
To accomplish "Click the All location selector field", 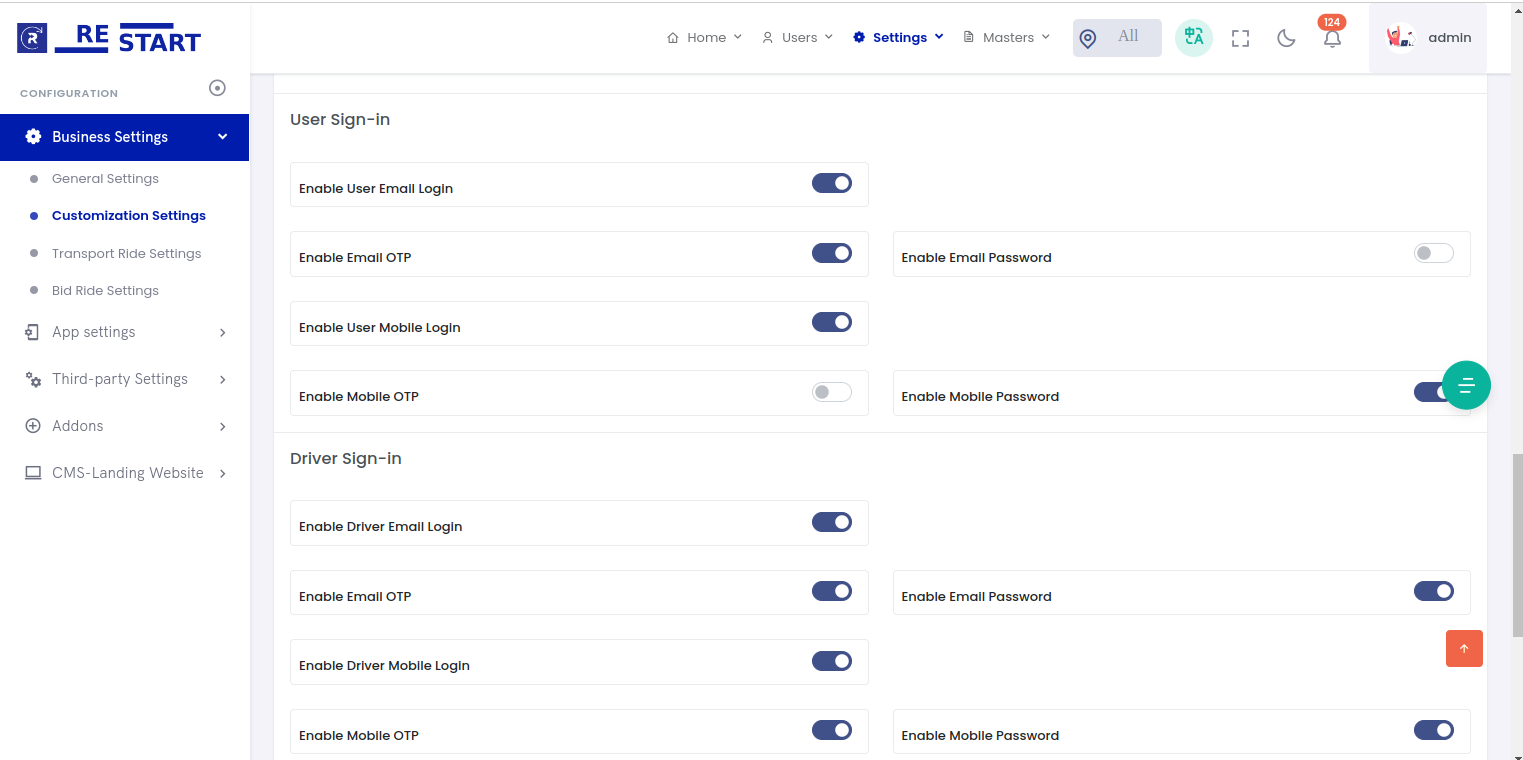I will click(x=1117, y=38).
